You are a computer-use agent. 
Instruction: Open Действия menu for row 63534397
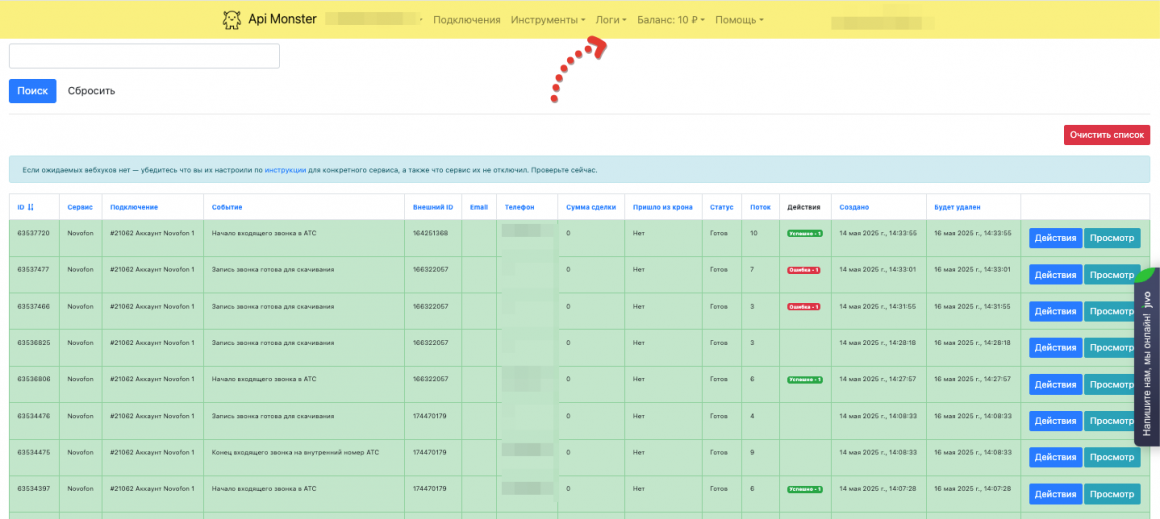point(1055,494)
